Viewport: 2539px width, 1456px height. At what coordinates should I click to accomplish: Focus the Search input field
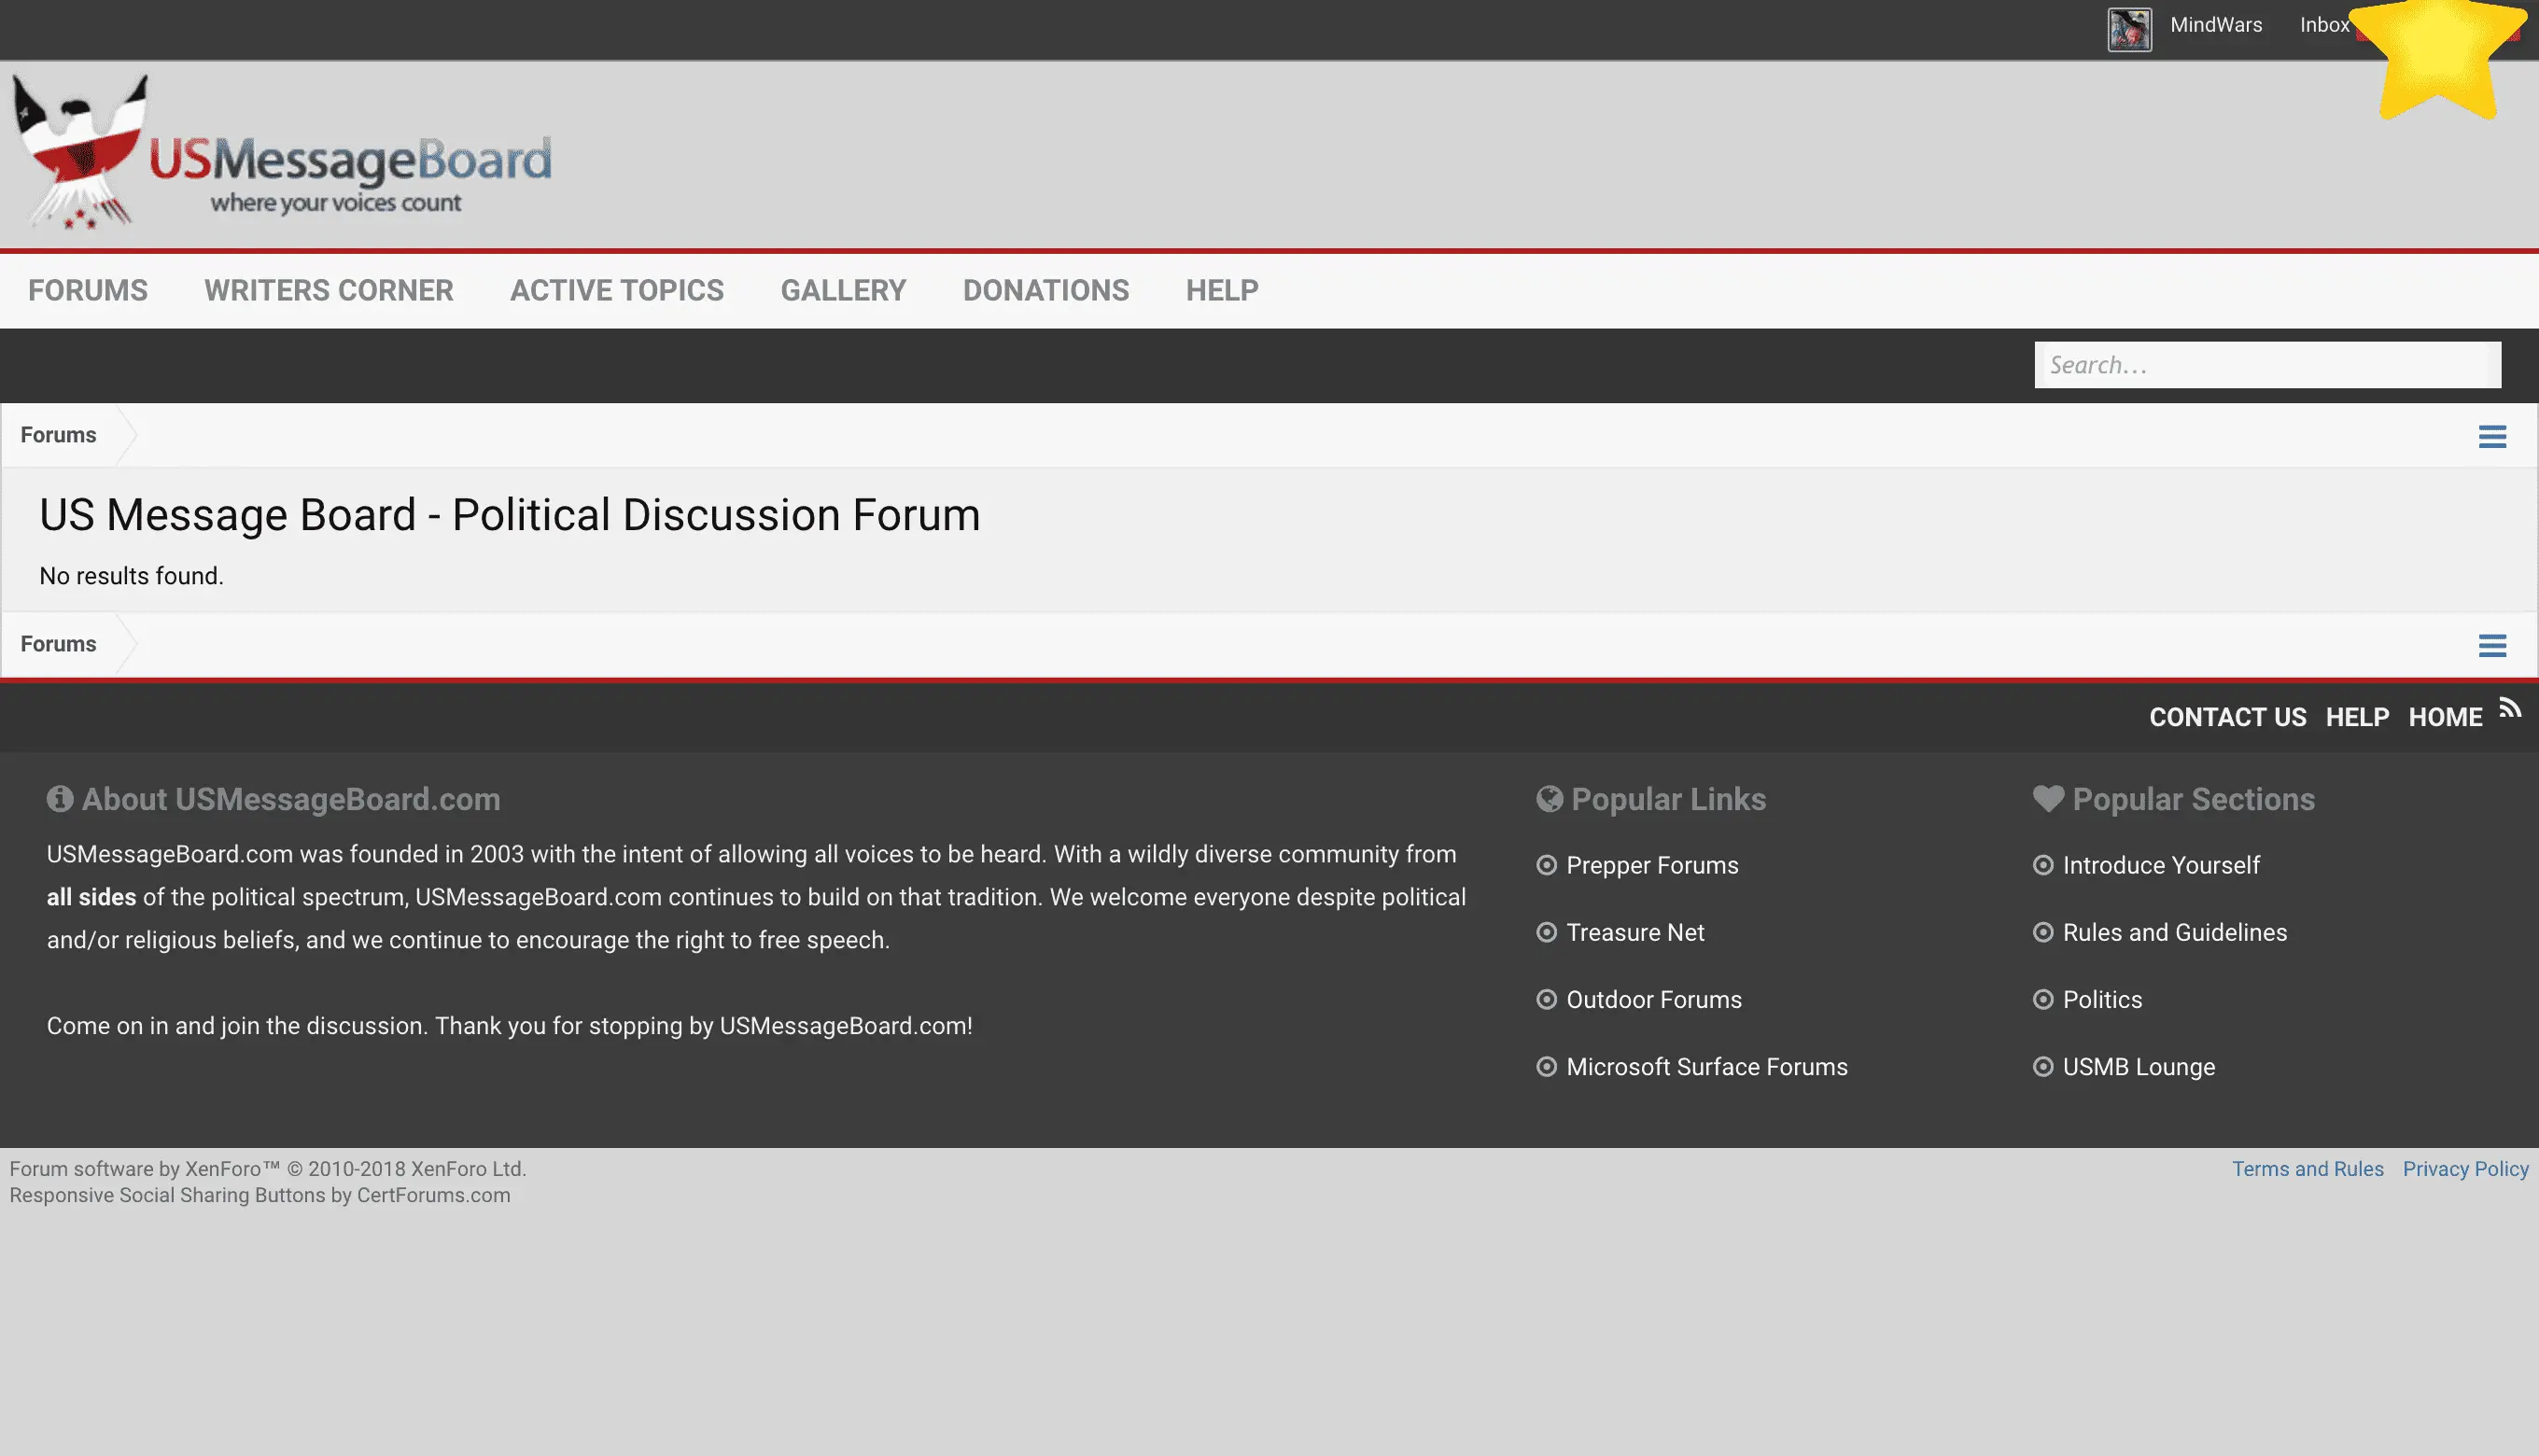tap(2267, 365)
